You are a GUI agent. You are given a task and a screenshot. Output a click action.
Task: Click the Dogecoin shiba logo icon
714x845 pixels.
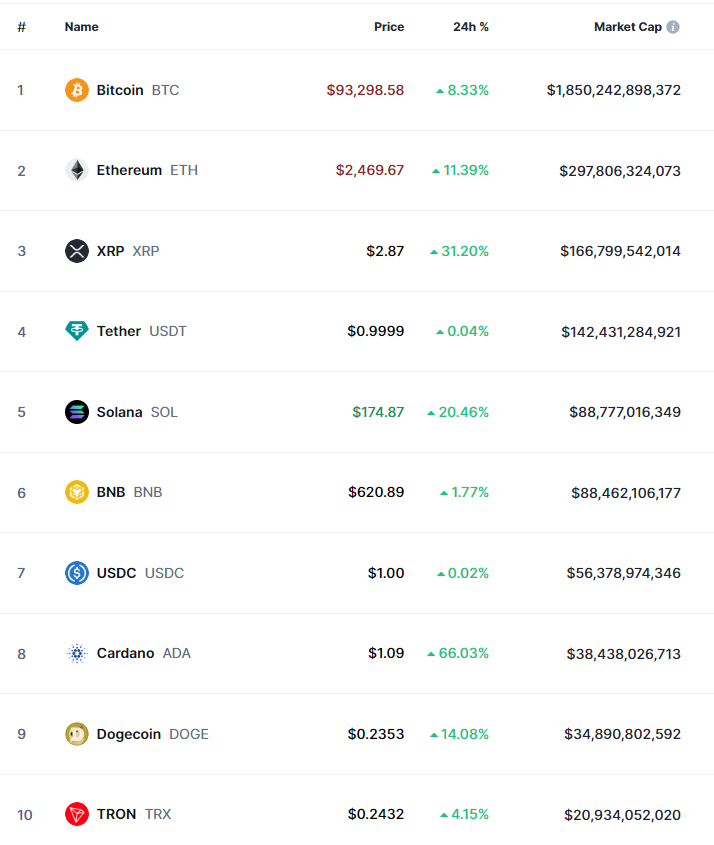(x=77, y=734)
